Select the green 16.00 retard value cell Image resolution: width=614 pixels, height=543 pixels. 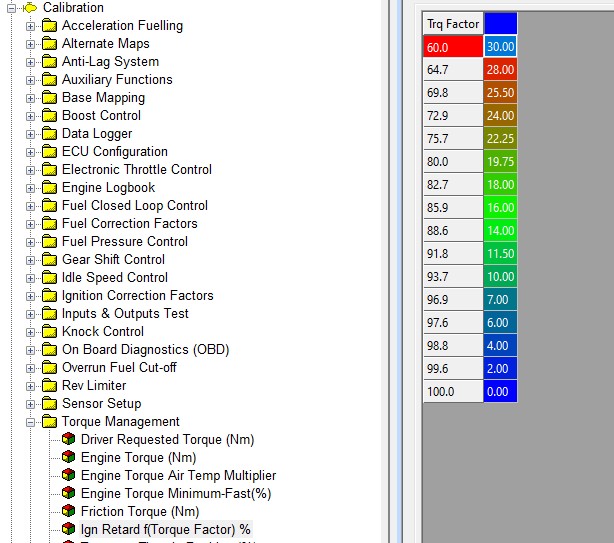[500, 207]
